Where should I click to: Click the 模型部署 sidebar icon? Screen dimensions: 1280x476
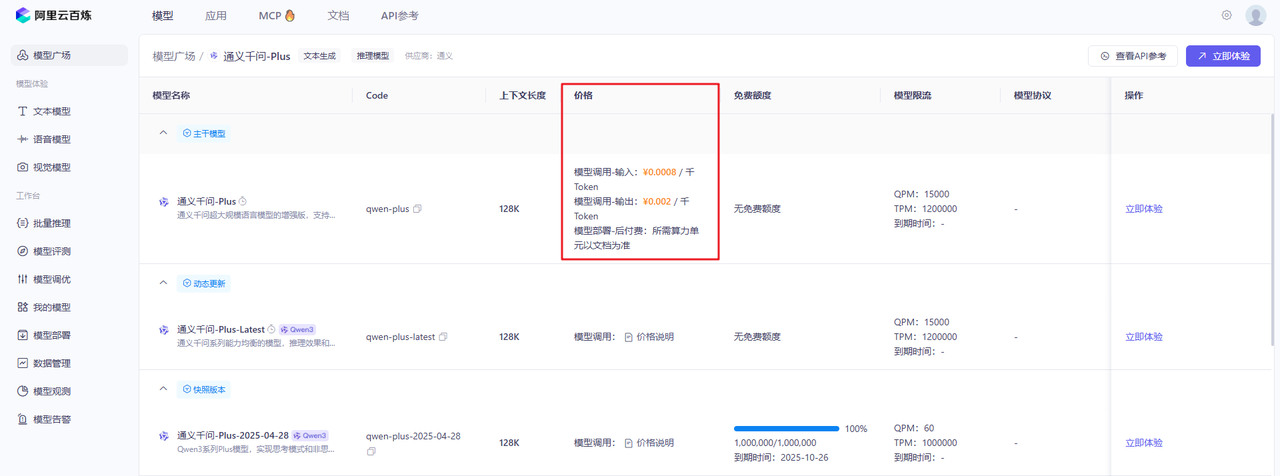coord(23,335)
